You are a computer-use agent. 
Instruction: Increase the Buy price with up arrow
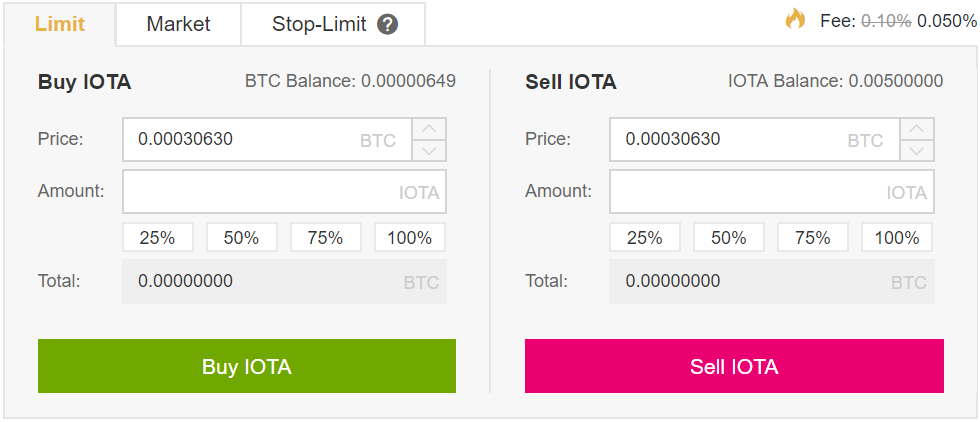(429, 129)
